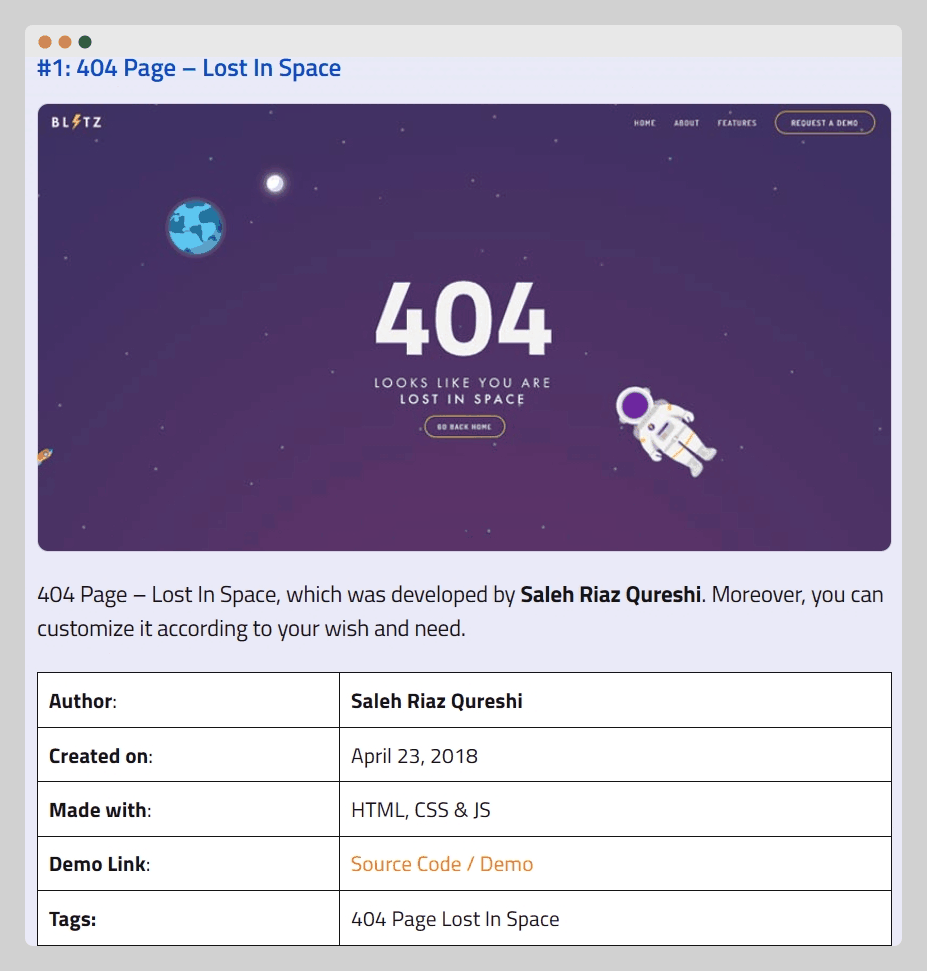The width and height of the screenshot is (927, 971).
Task: Click the green dot in the window bar
Action: click(85, 42)
